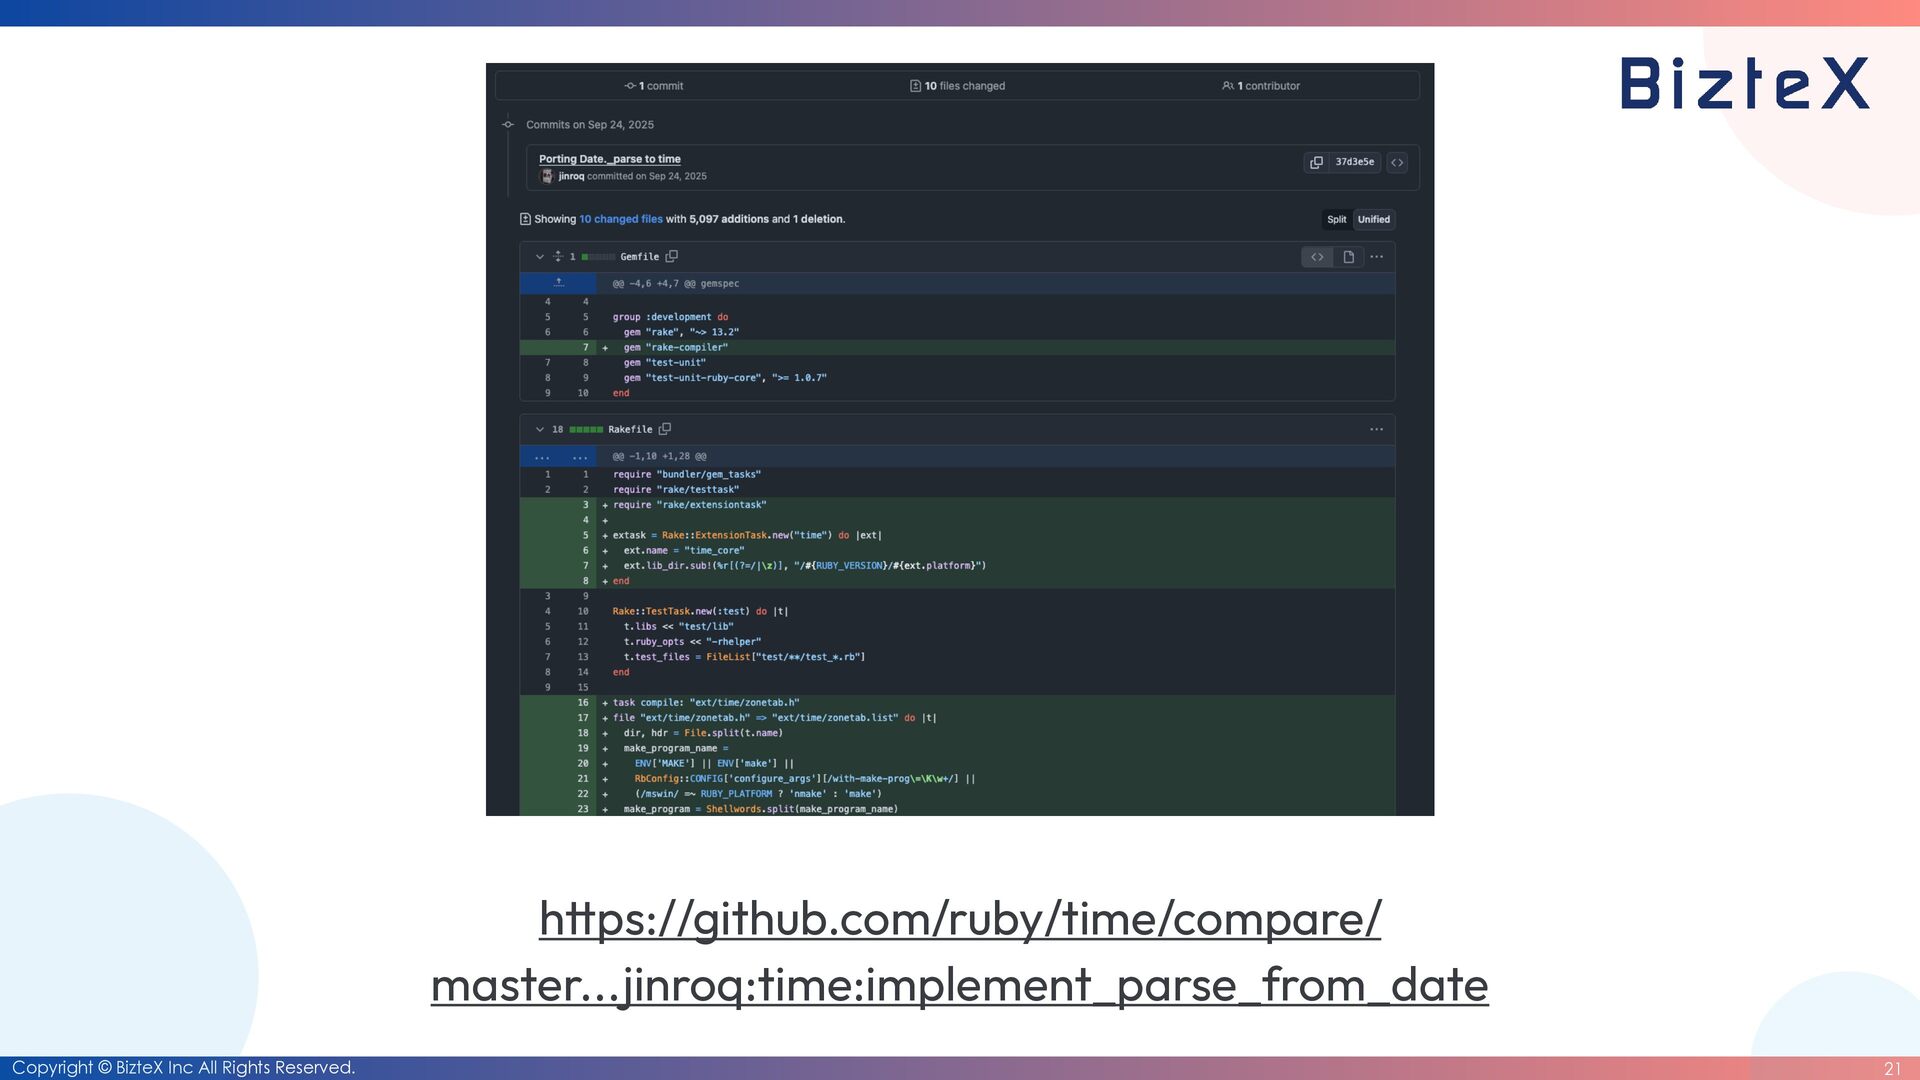This screenshot has height=1080, width=1920.
Task: Switch diff to Split view
Action: pos(1336,220)
